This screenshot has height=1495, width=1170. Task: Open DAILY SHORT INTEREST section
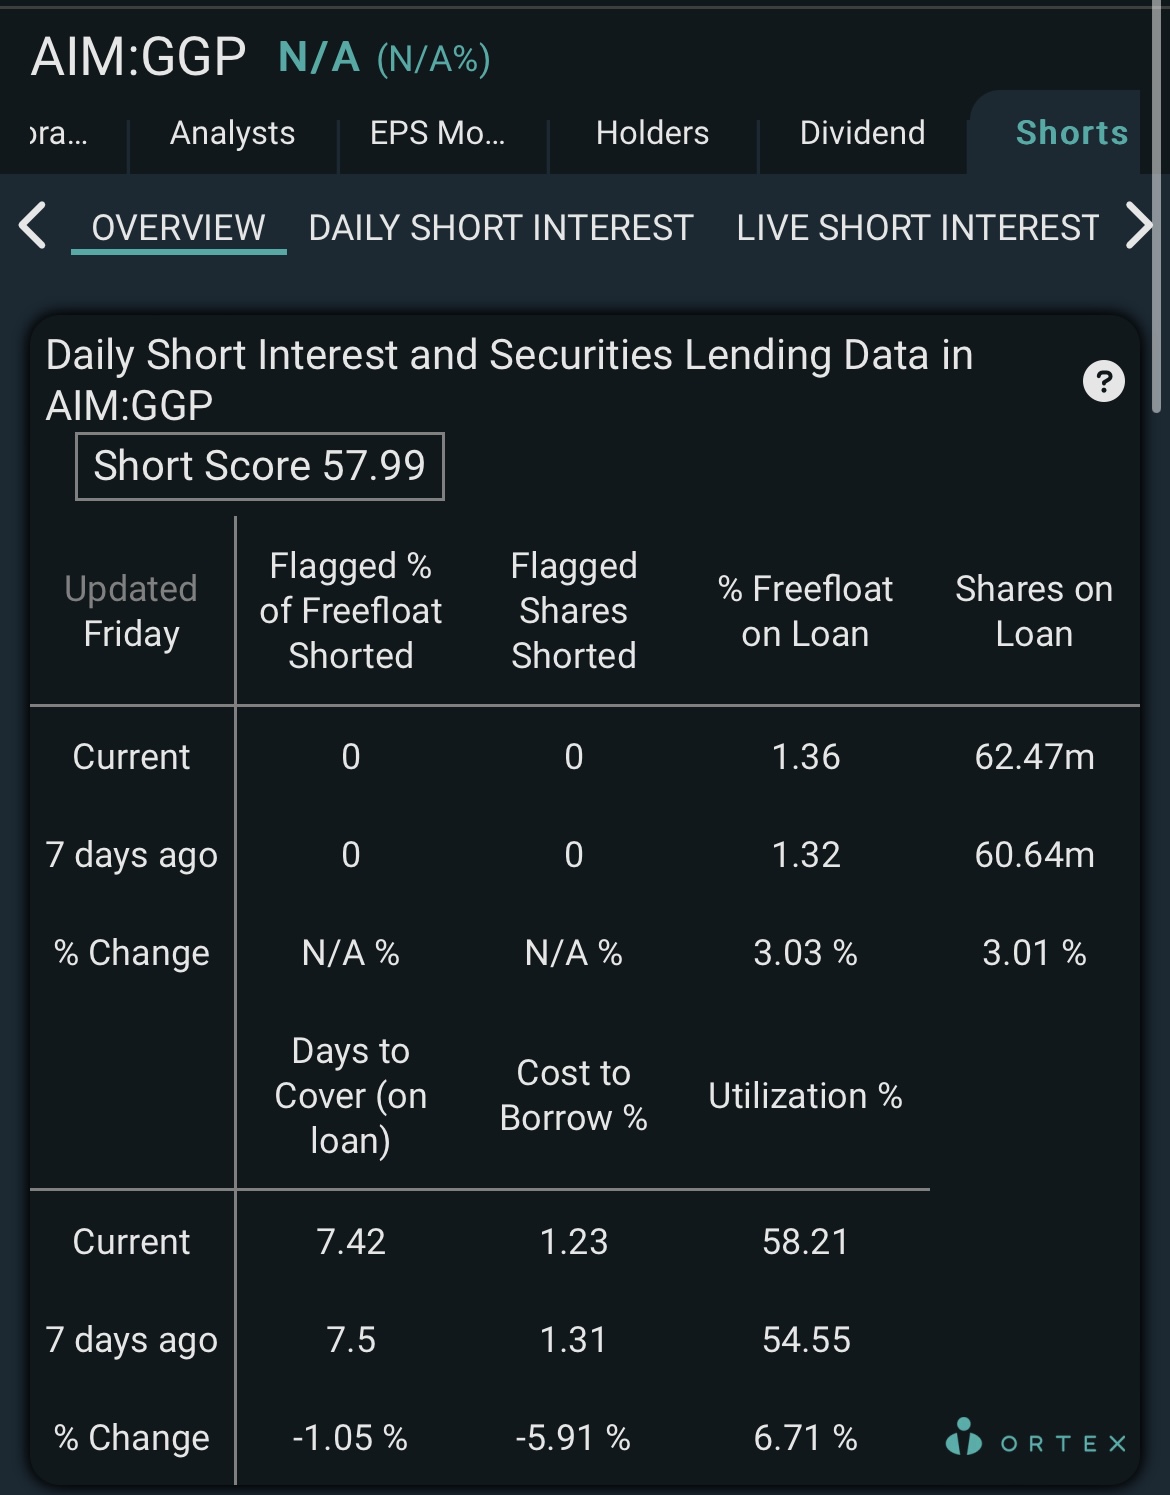(501, 228)
